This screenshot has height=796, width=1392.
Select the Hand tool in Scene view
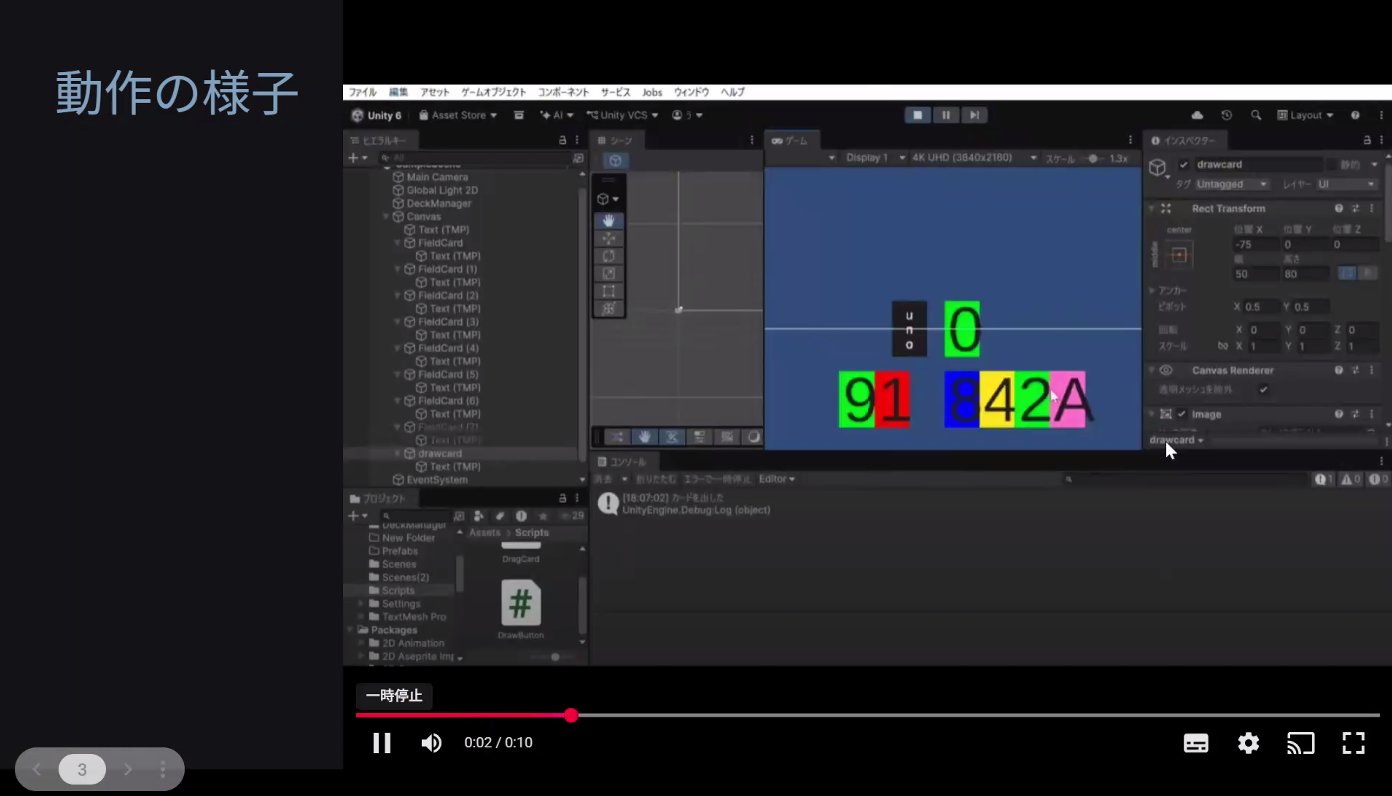[609, 220]
